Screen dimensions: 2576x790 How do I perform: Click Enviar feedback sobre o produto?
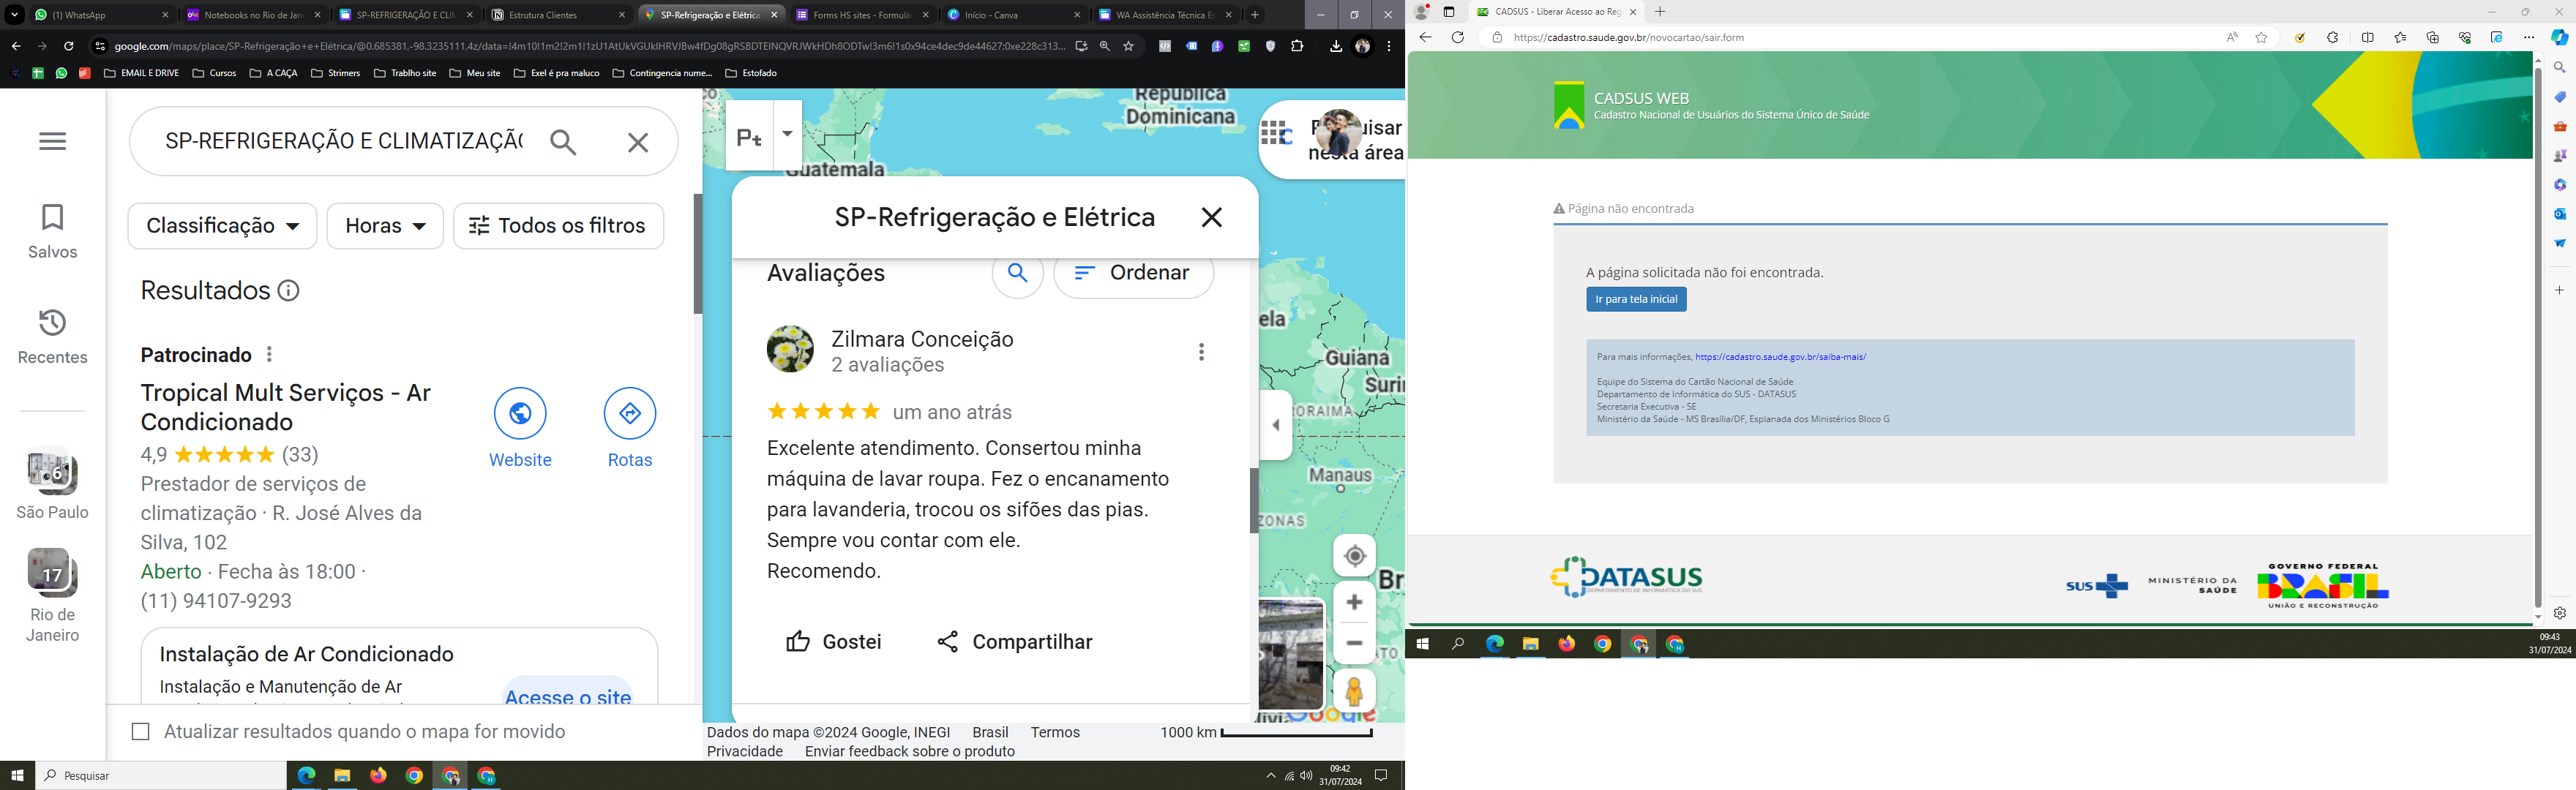909,752
